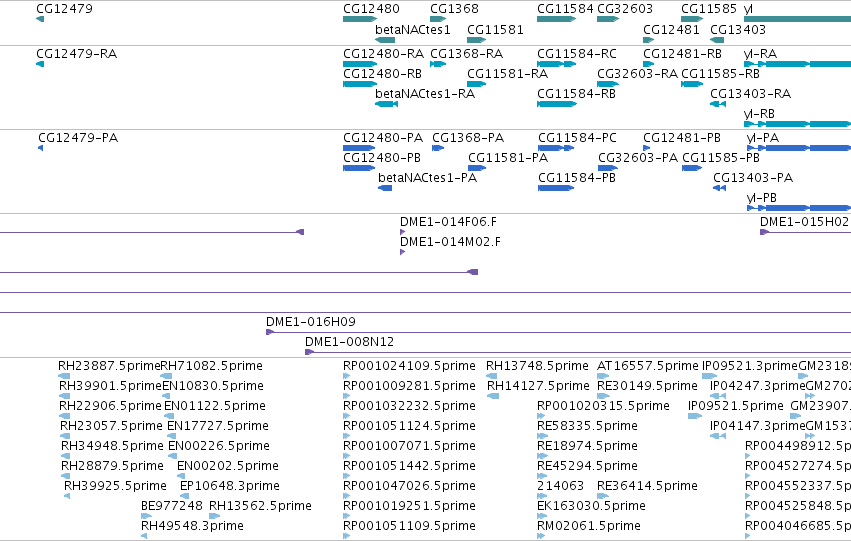The height and width of the screenshot is (541, 851).
Task: Click transcript CG1368-RA
Action: pos(466,54)
